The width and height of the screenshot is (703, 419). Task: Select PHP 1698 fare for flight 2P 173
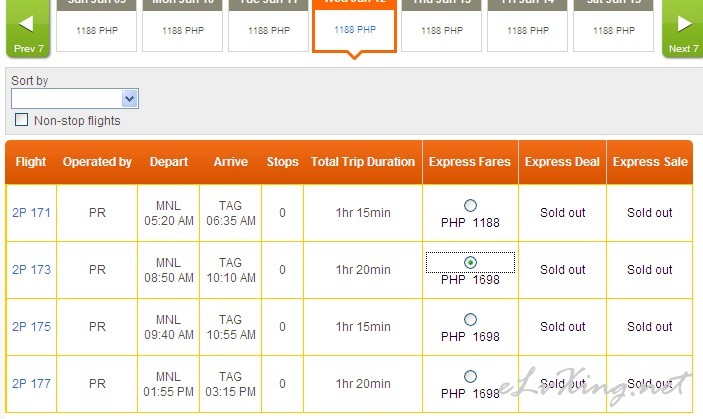tap(470, 263)
